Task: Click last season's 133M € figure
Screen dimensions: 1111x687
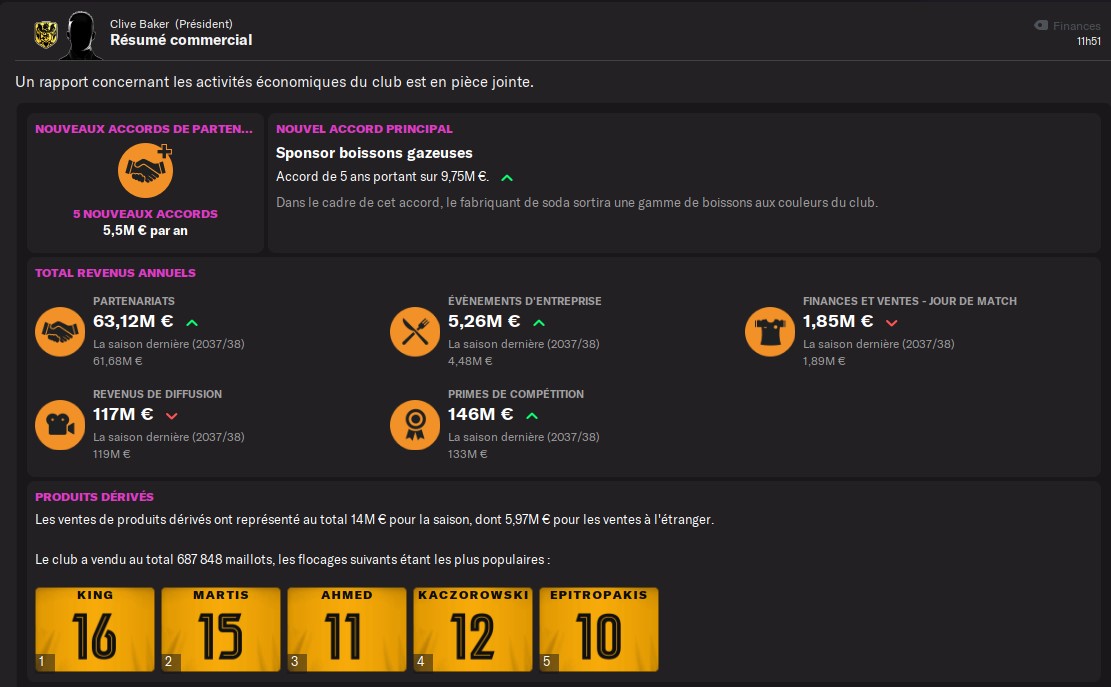Action: tap(468, 455)
